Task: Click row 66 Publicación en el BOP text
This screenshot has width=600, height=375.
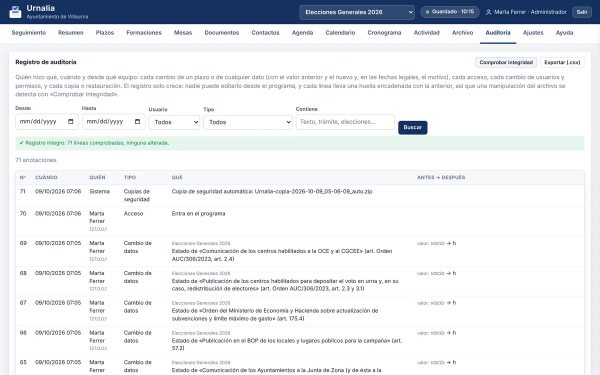Action: tap(287, 344)
